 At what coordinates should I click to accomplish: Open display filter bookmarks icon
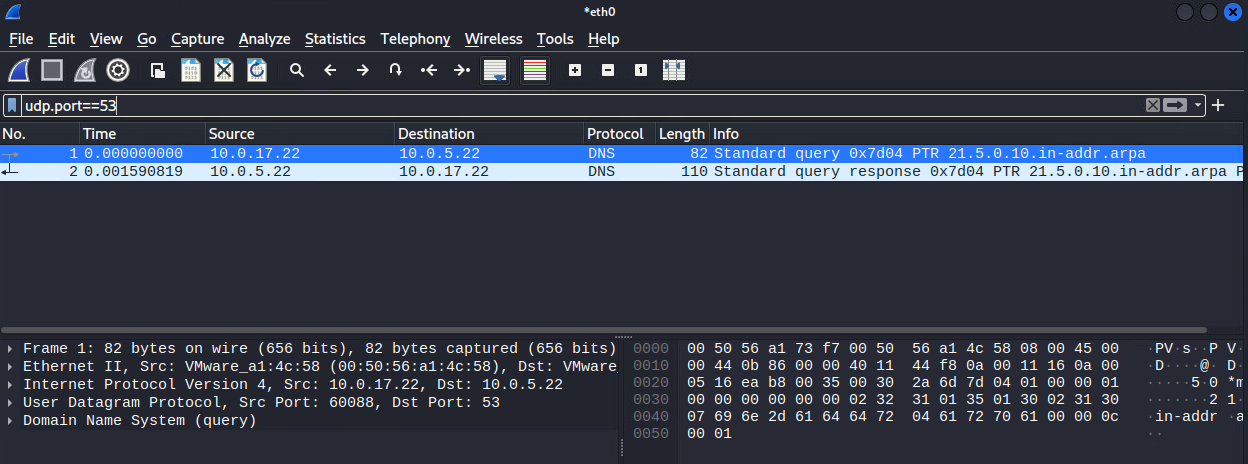point(11,105)
